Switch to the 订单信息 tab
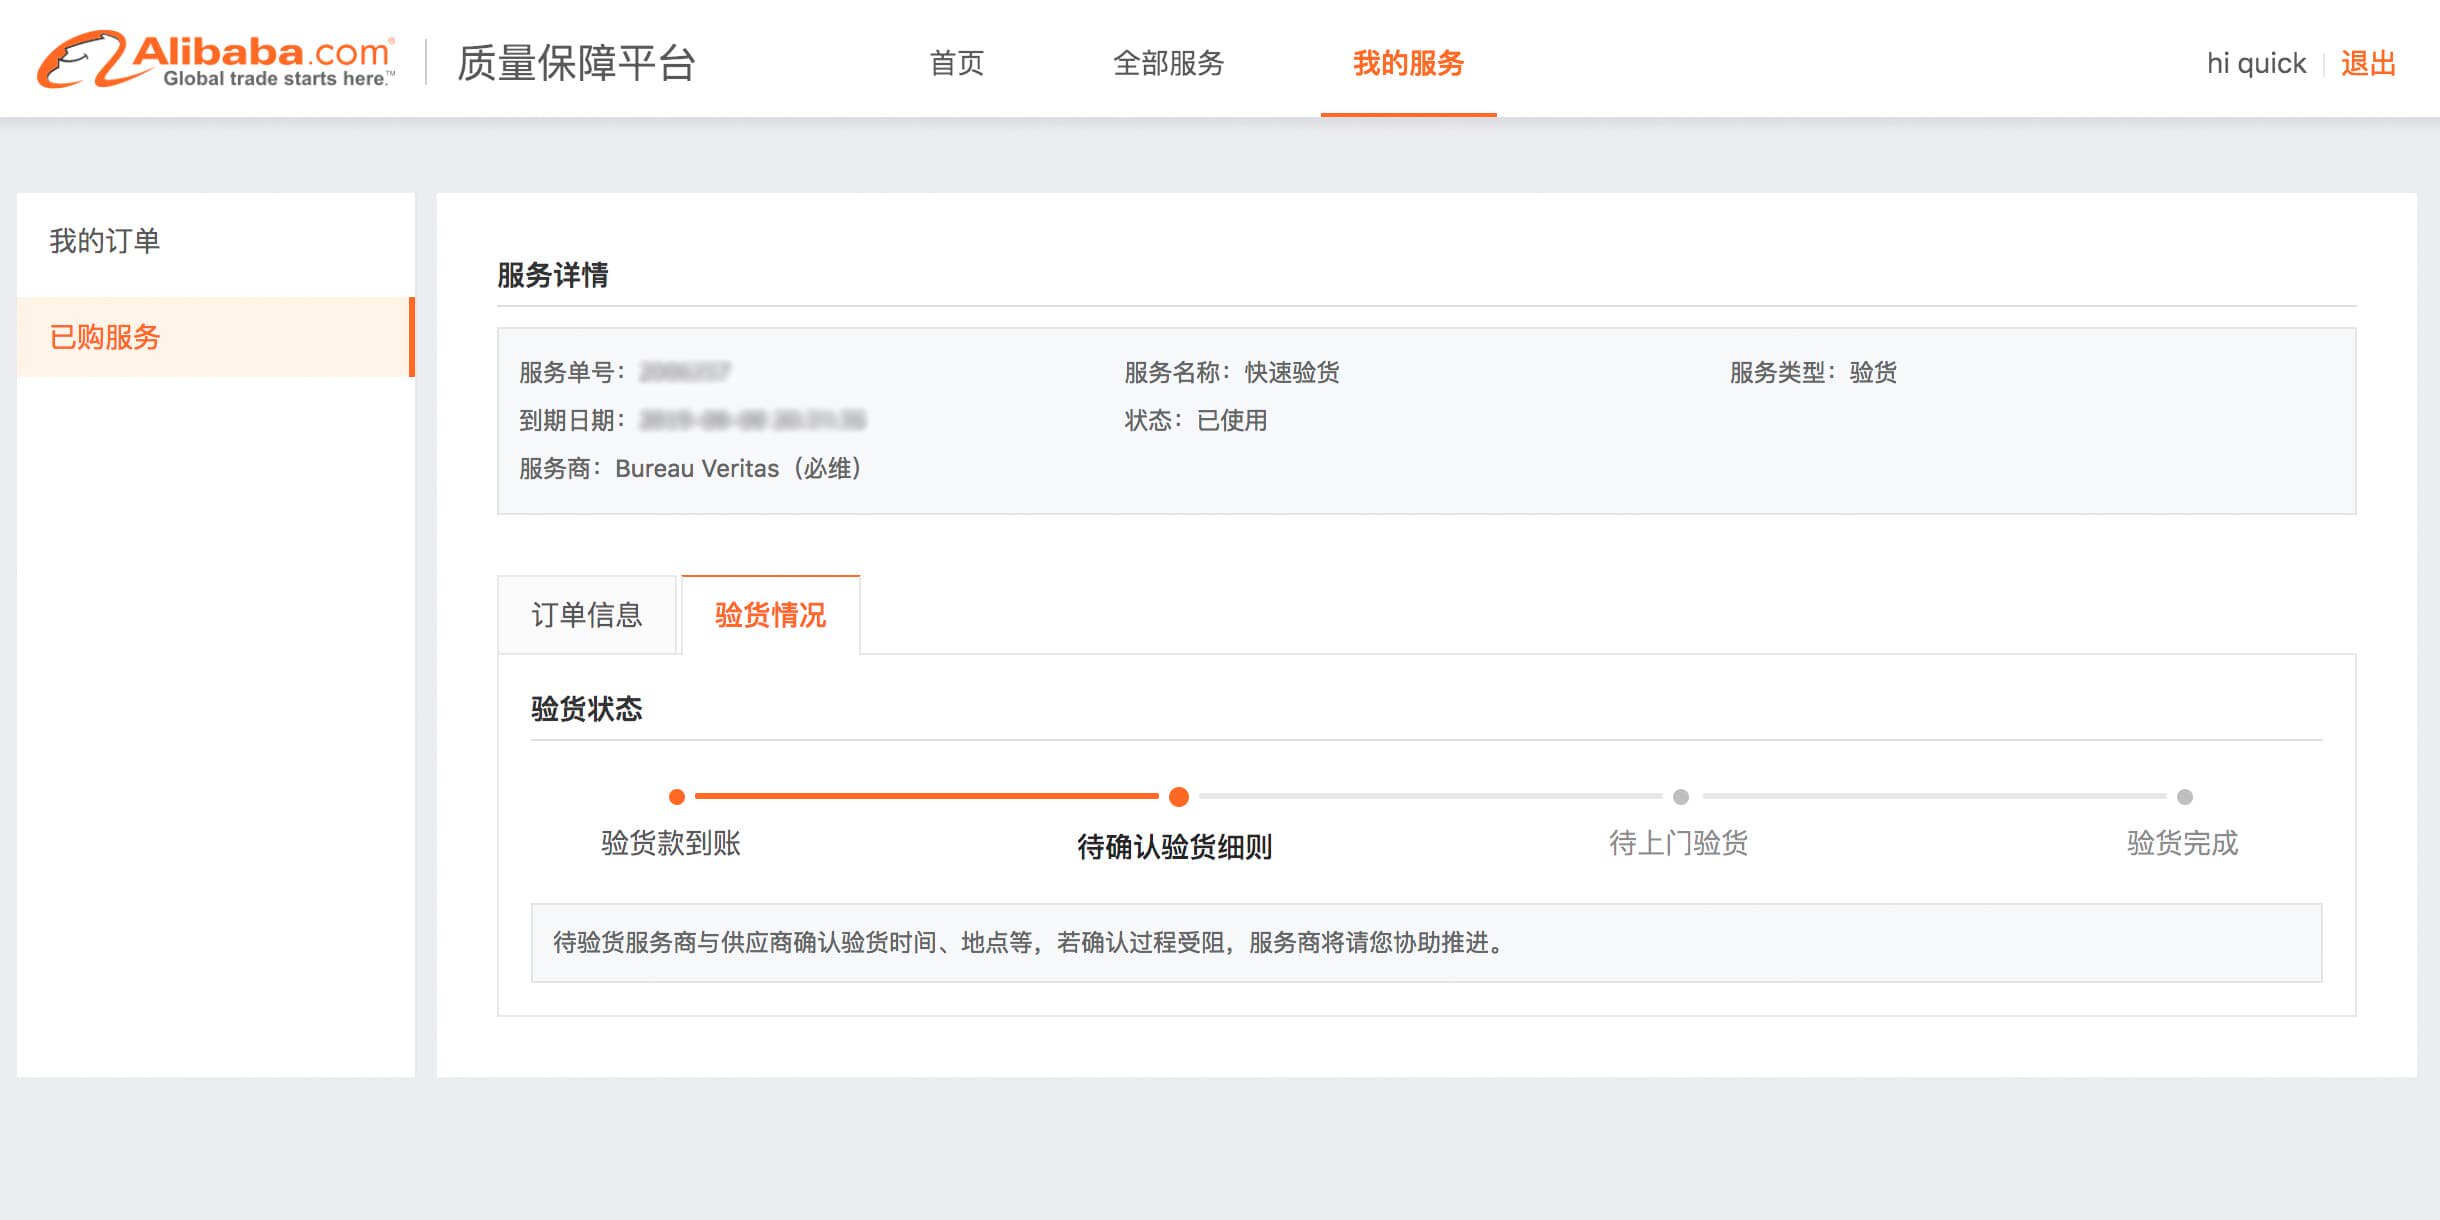Viewport: 2440px width, 1220px height. [x=587, y=615]
